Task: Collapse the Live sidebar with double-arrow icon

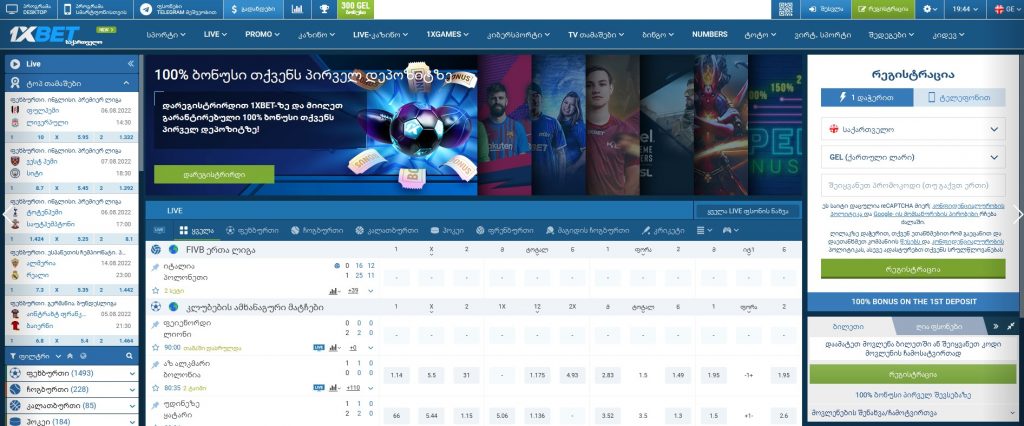Action: 130,63
